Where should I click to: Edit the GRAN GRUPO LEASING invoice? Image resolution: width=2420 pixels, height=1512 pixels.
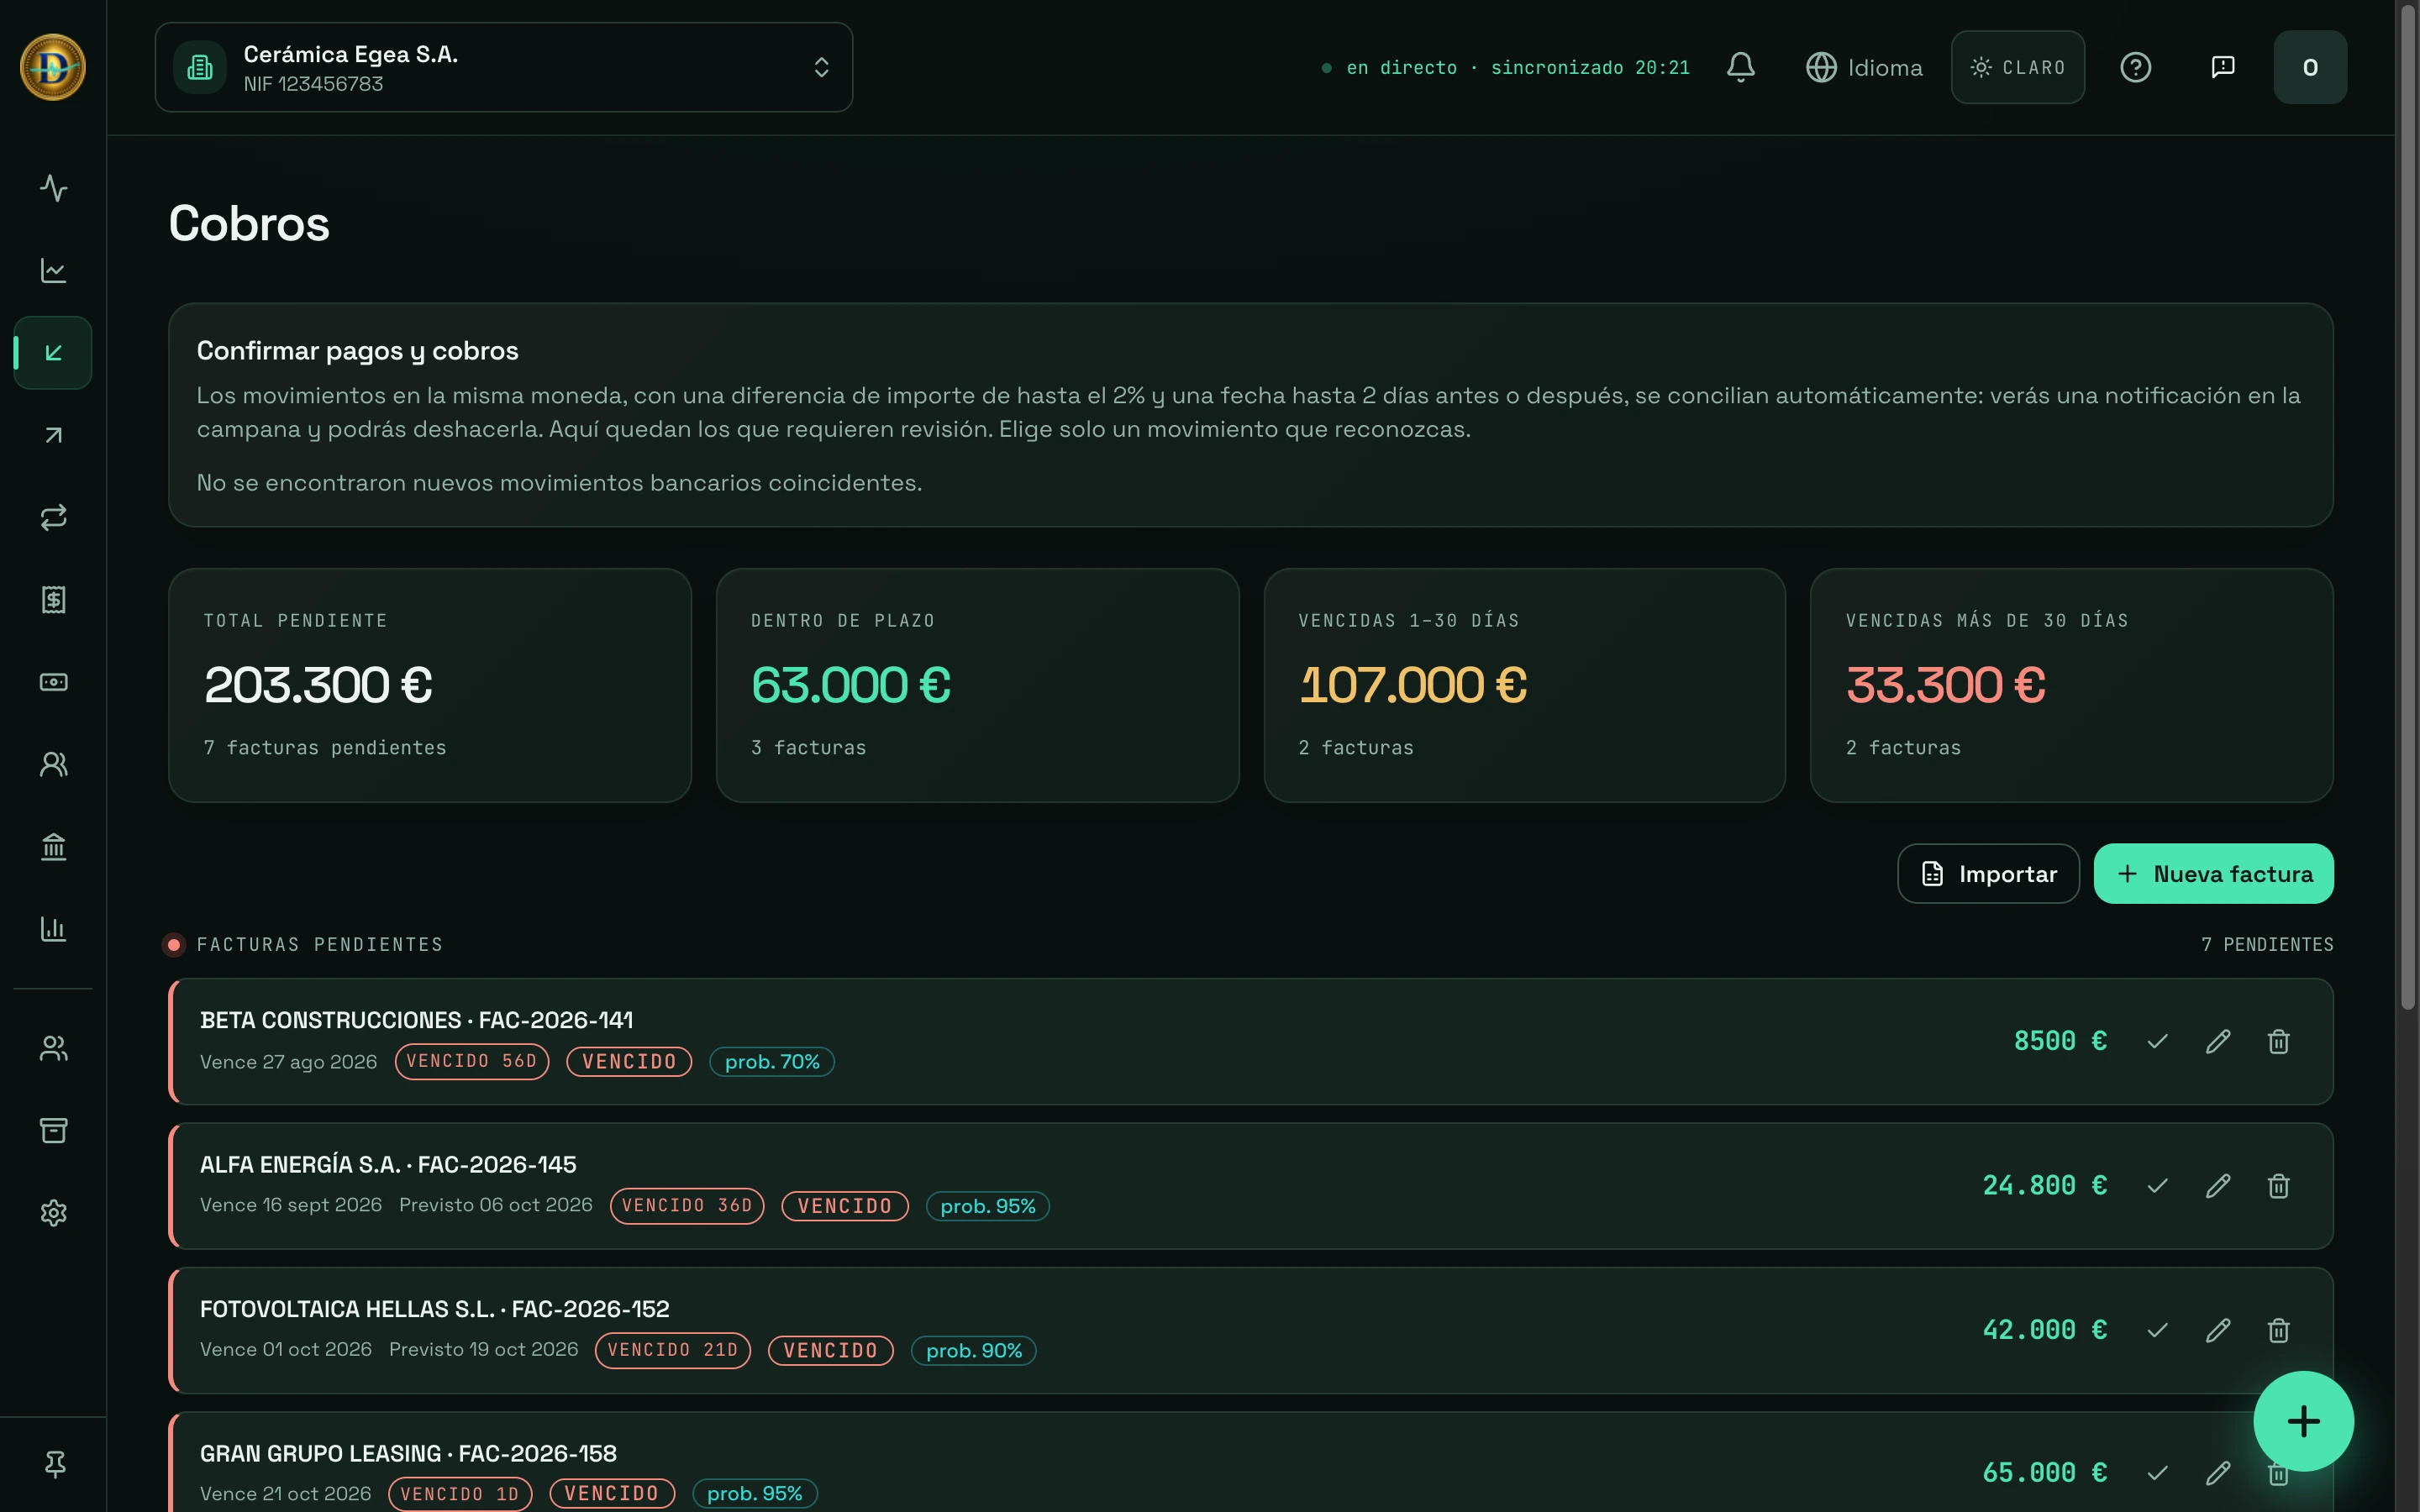(x=2218, y=1473)
